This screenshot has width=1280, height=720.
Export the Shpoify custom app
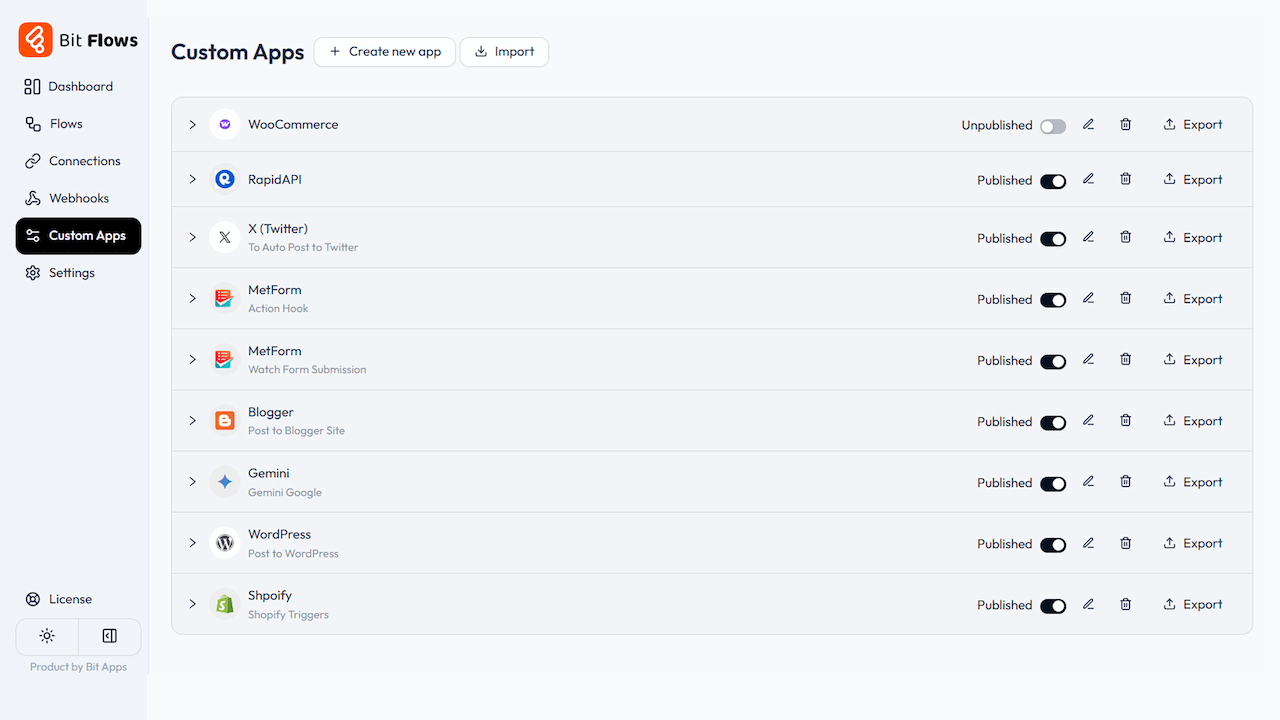(1191, 604)
